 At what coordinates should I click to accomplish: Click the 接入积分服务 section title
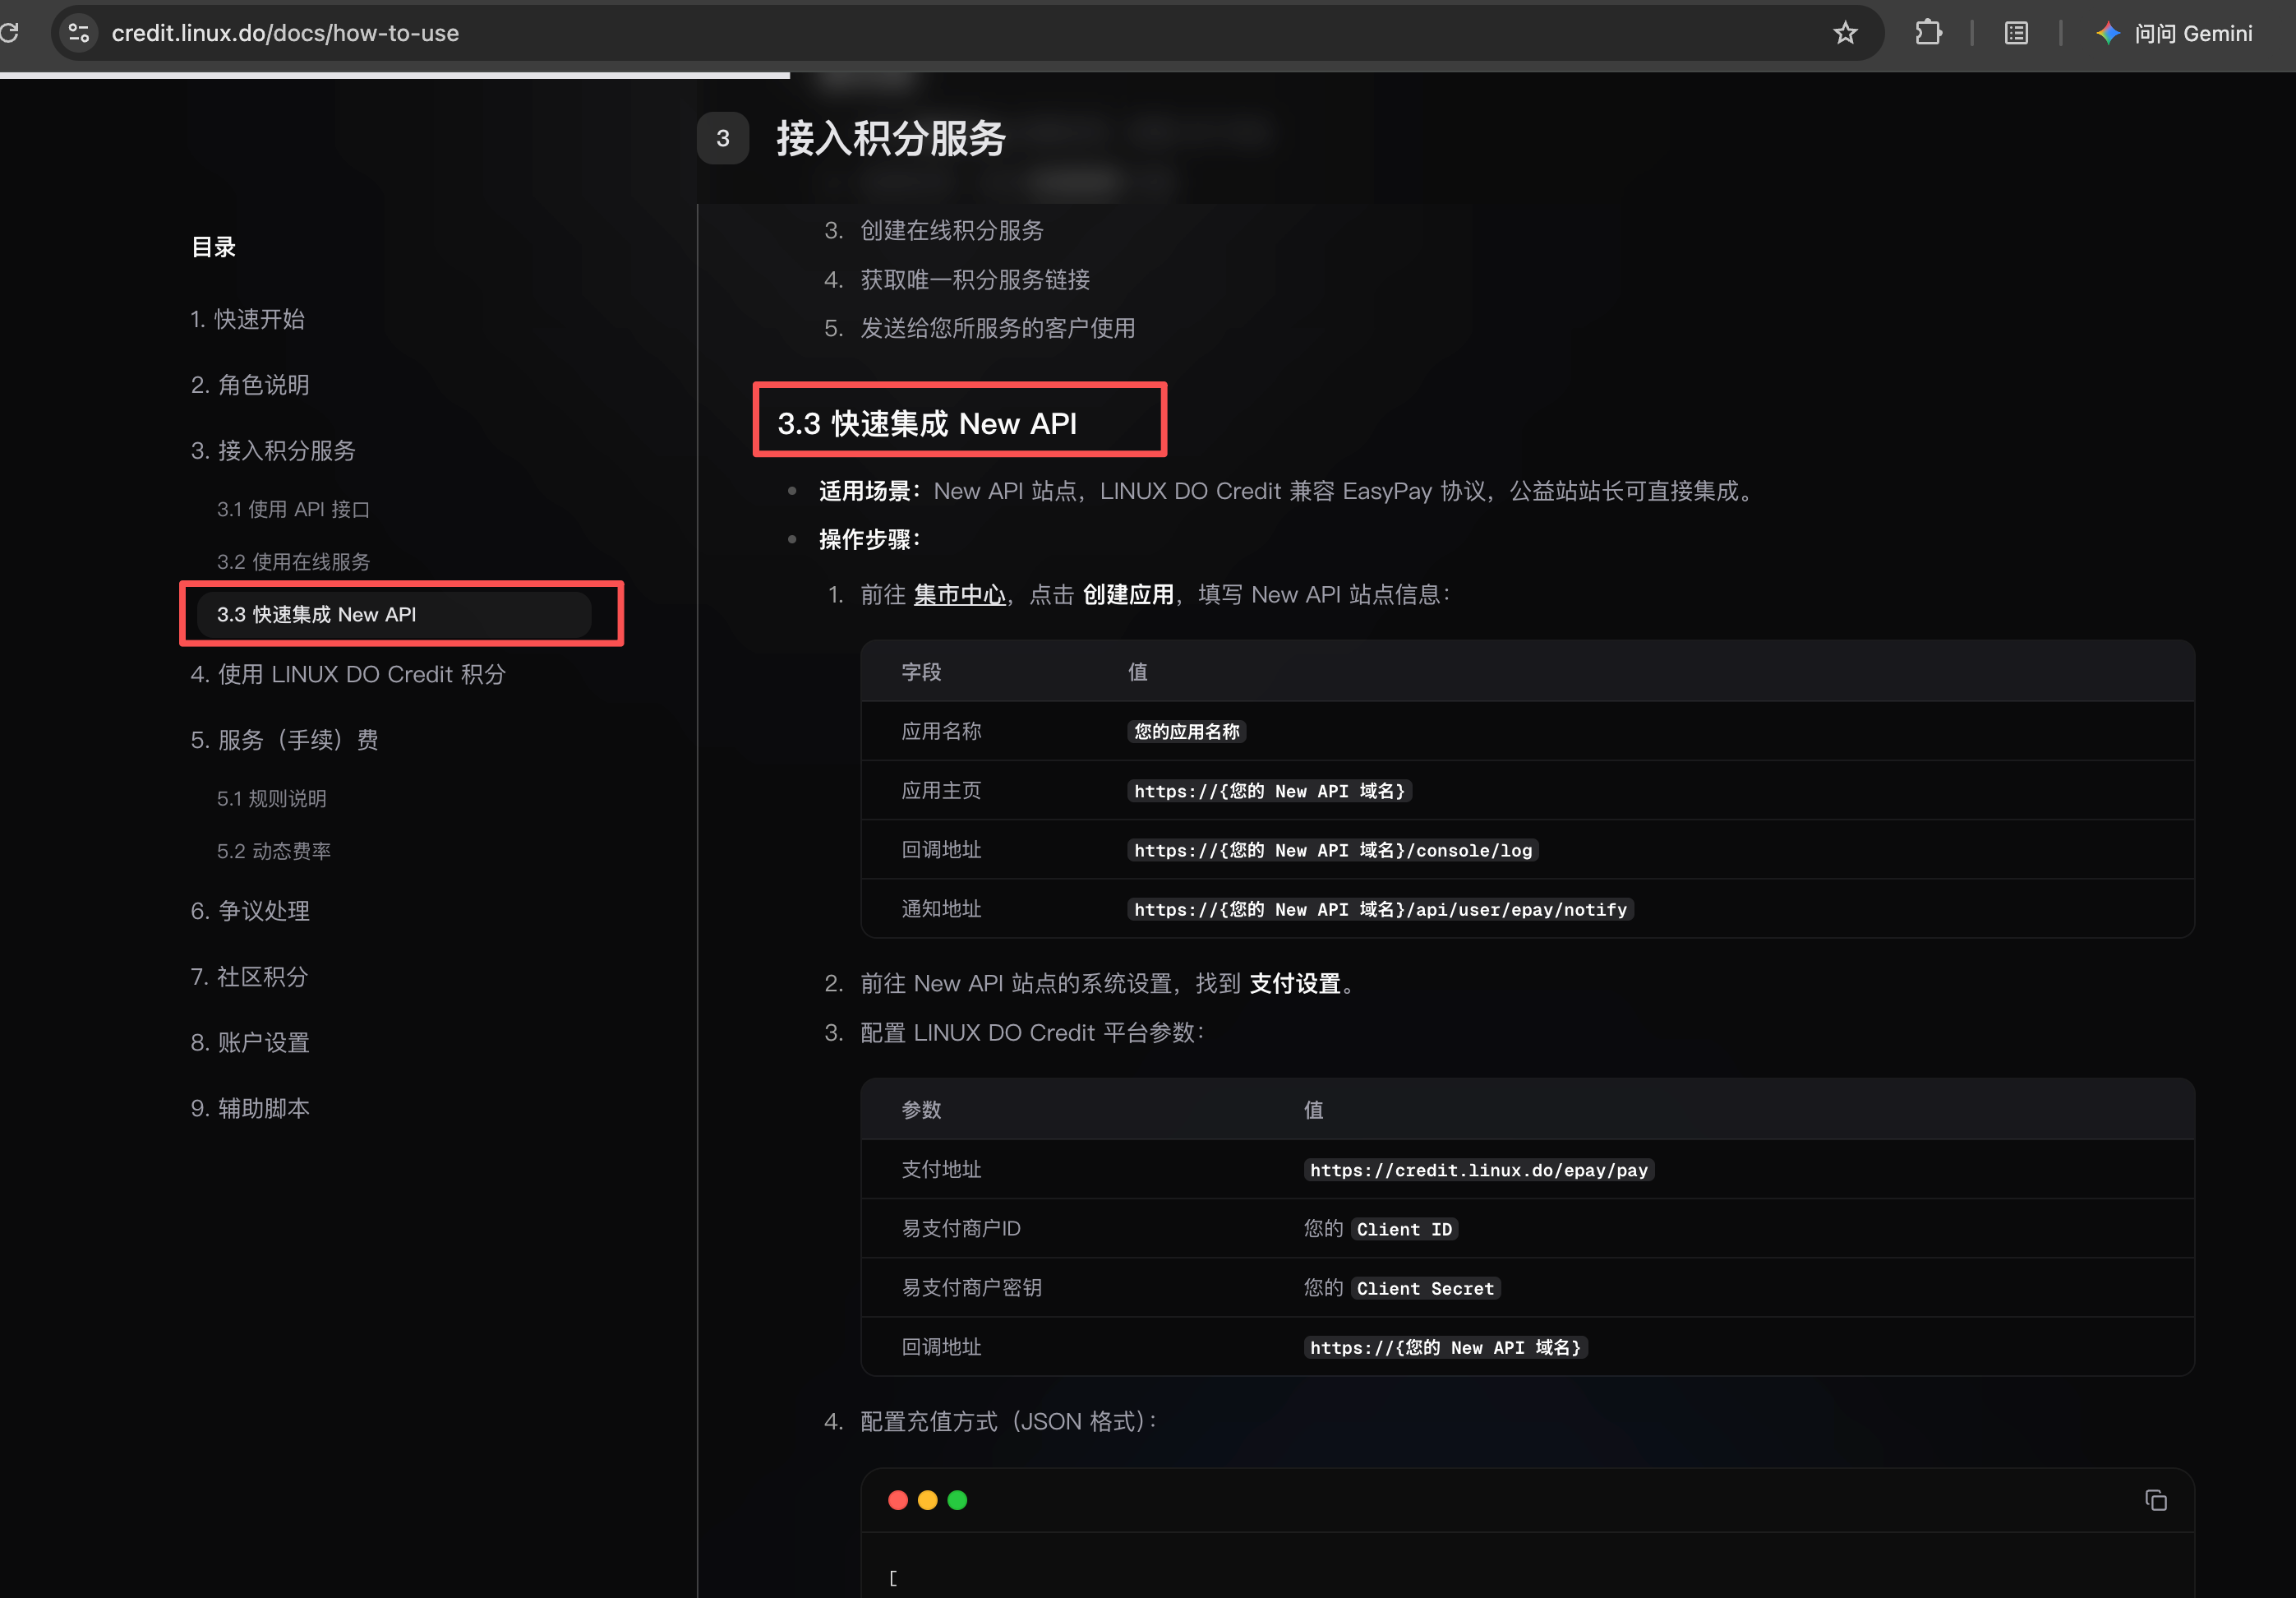pos(891,138)
